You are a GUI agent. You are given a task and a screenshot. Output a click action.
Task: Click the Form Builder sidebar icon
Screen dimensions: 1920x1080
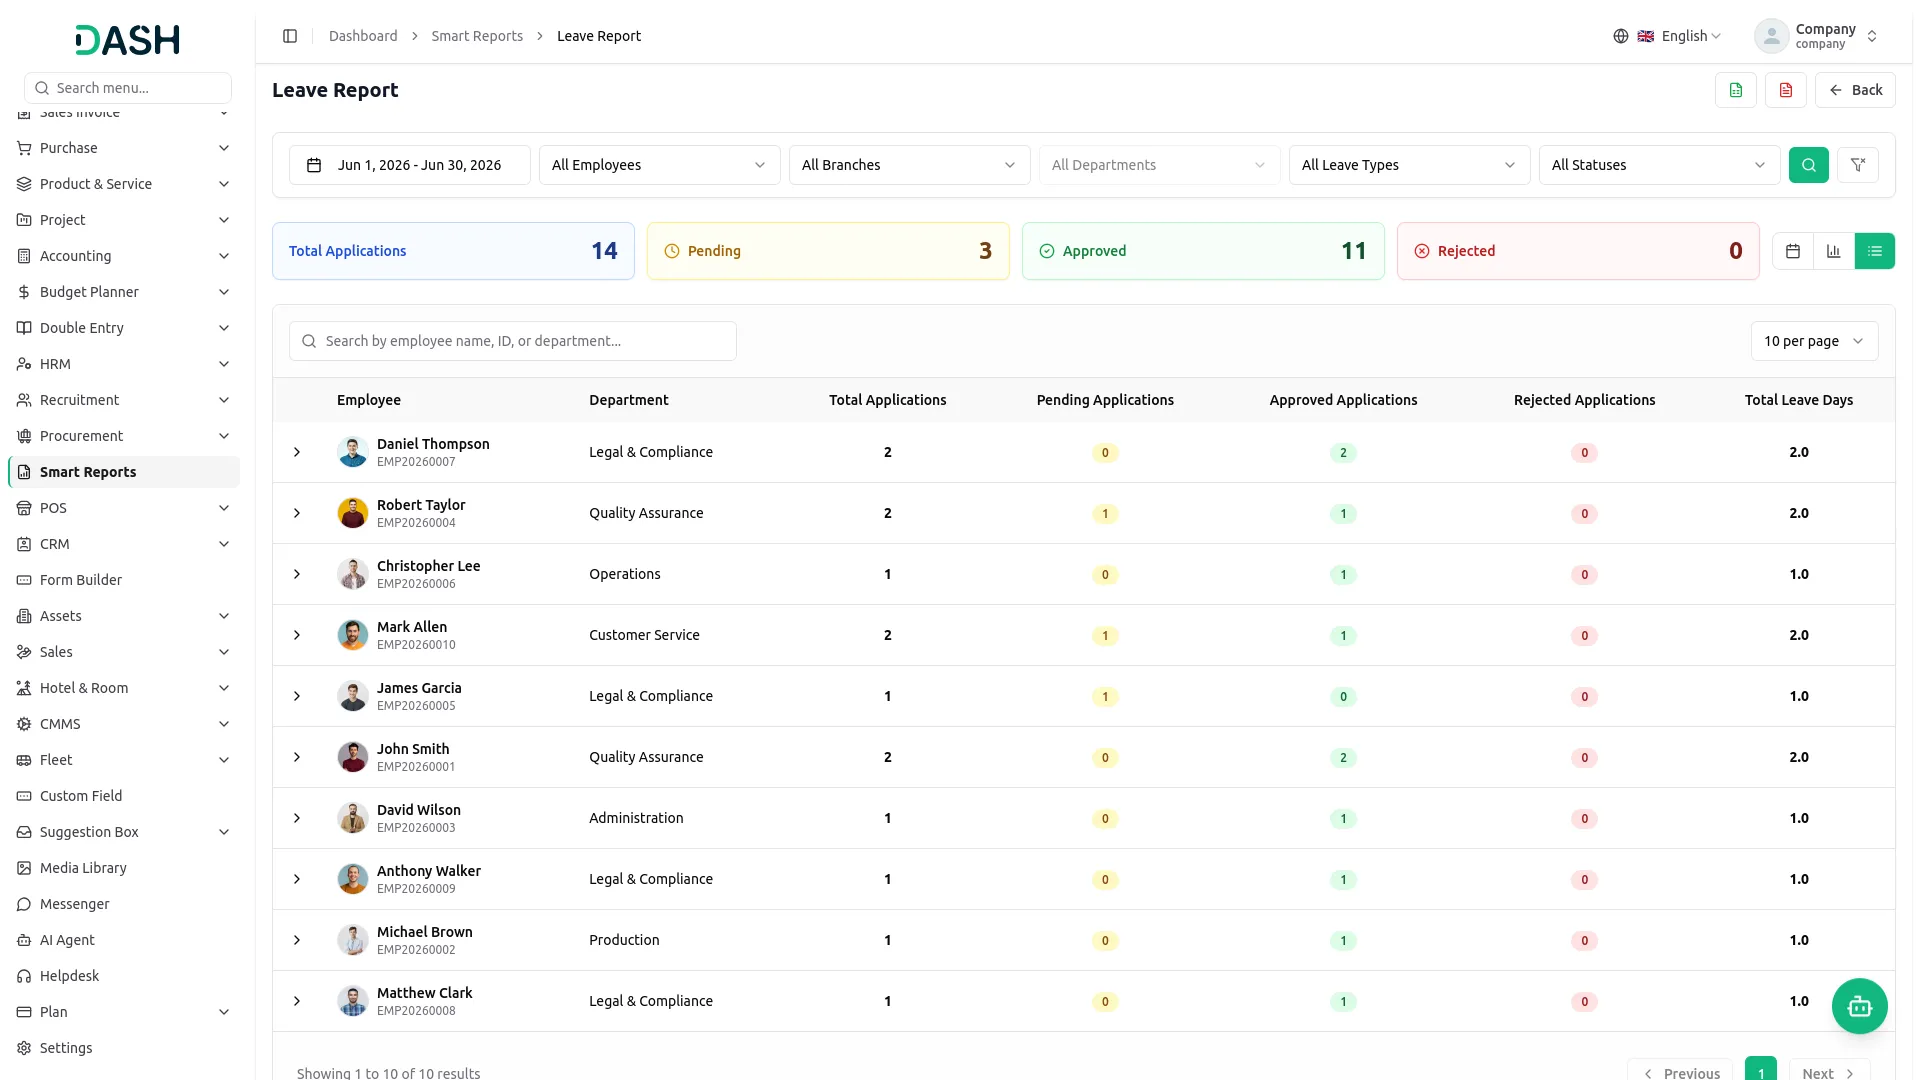(x=24, y=580)
